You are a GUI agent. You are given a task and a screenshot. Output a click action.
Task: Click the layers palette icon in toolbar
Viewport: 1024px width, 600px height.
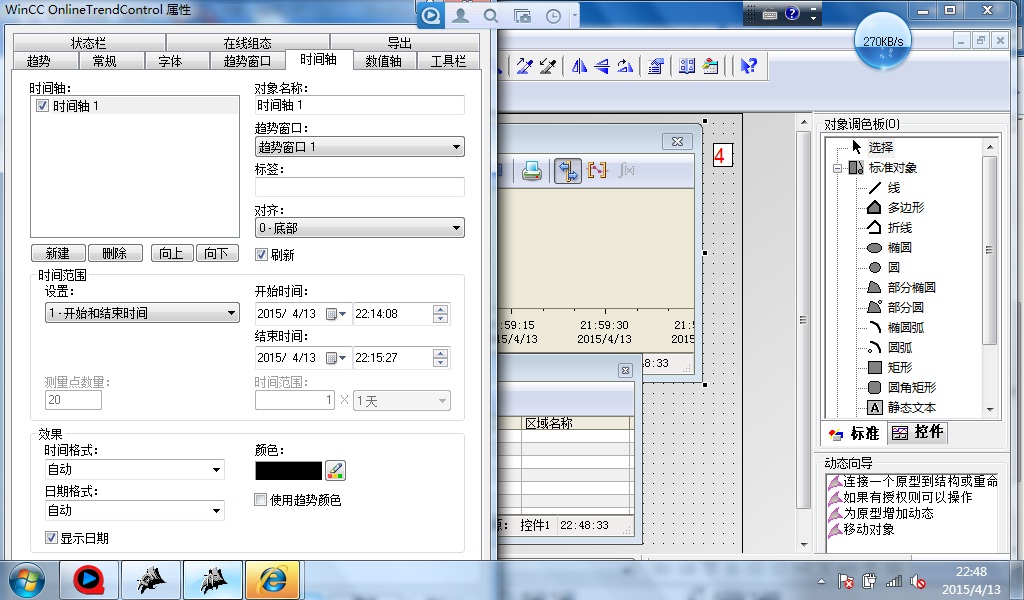(x=656, y=65)
